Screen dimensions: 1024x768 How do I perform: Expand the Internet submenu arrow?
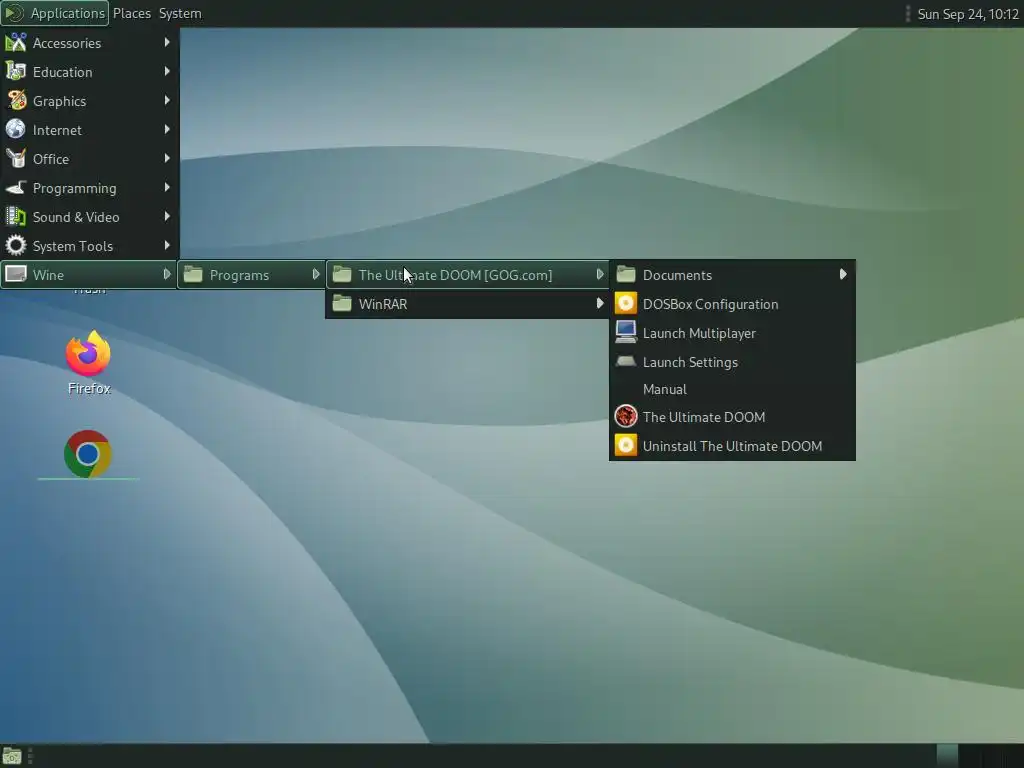[167, 129]
